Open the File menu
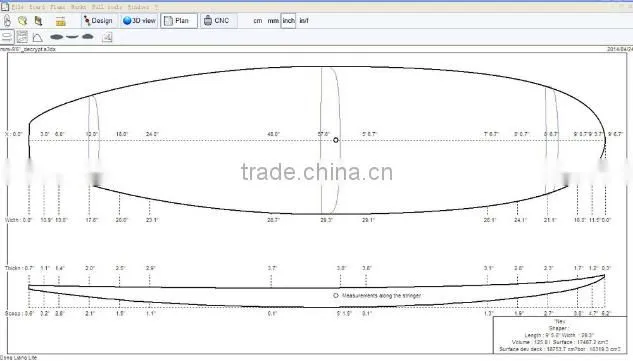 [x=17, y=7]
